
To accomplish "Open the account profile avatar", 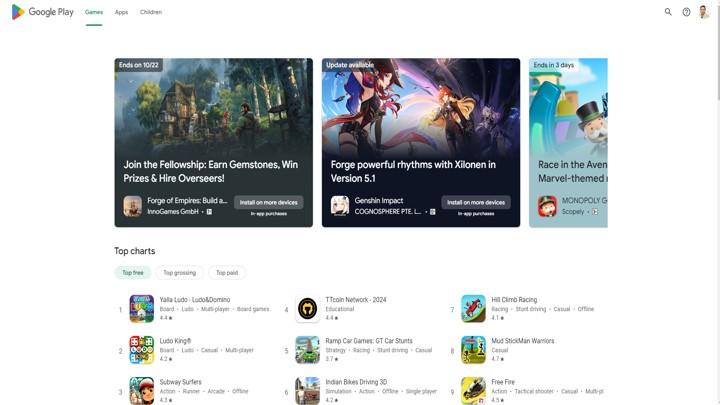I will [704, 12].
